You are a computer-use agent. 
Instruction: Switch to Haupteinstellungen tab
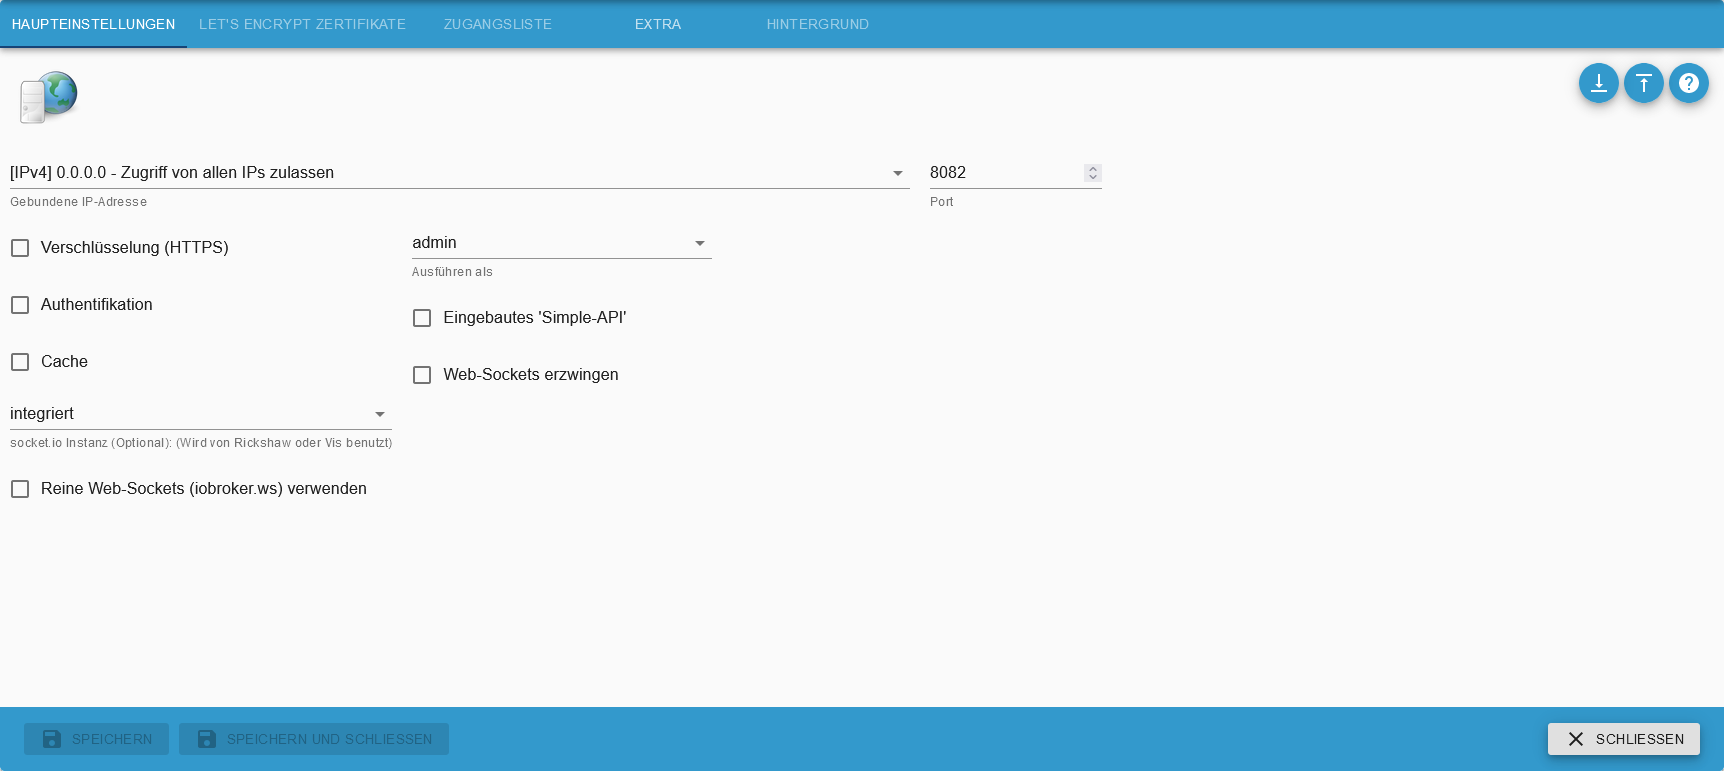click(93, 24)
